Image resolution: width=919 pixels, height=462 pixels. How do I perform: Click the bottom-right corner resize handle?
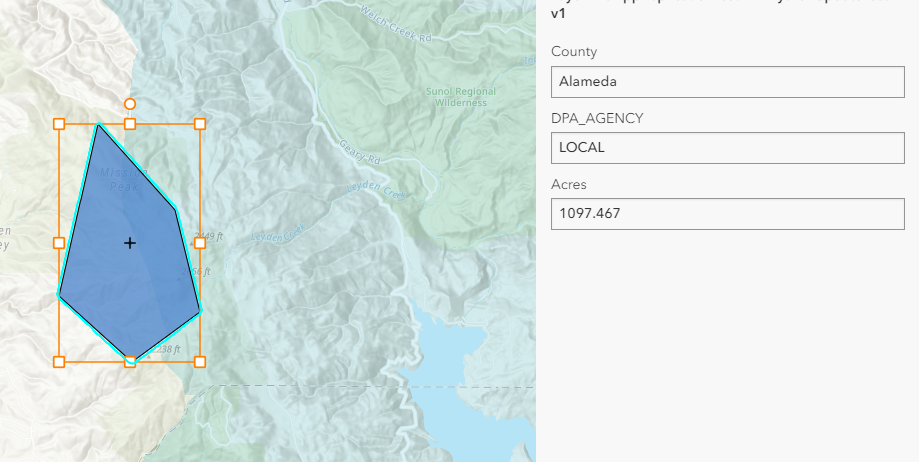pyautogui.click(x=200, y=361)
